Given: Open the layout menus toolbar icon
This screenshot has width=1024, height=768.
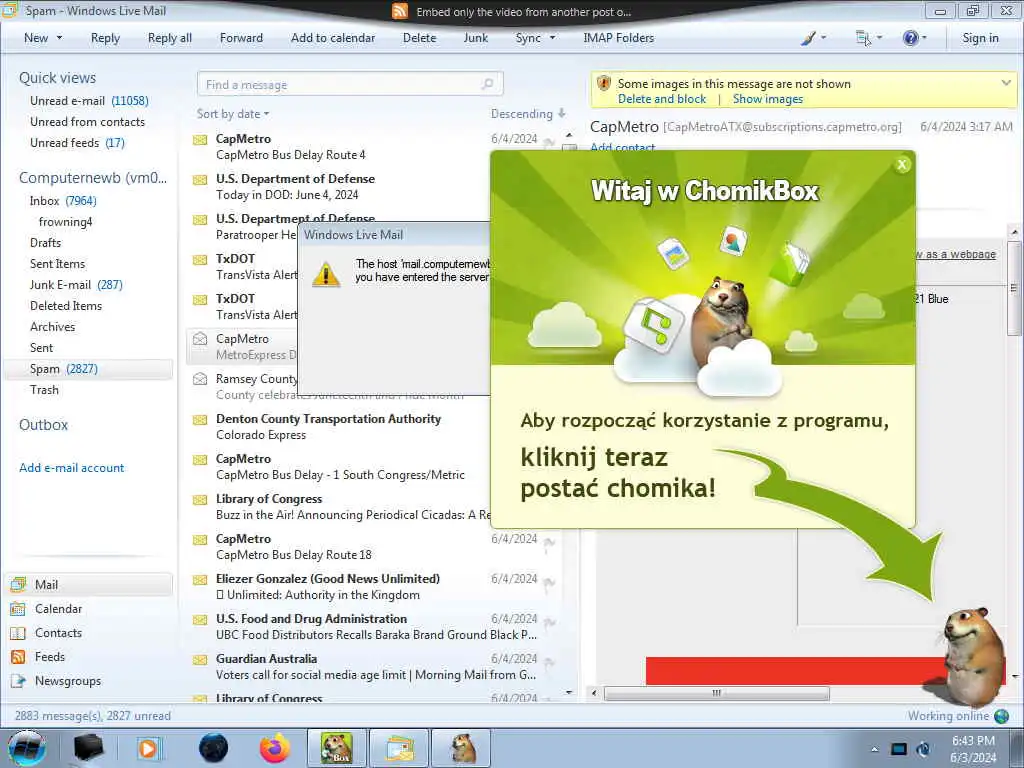Looking at the screenshot, I should click(863, 38).
